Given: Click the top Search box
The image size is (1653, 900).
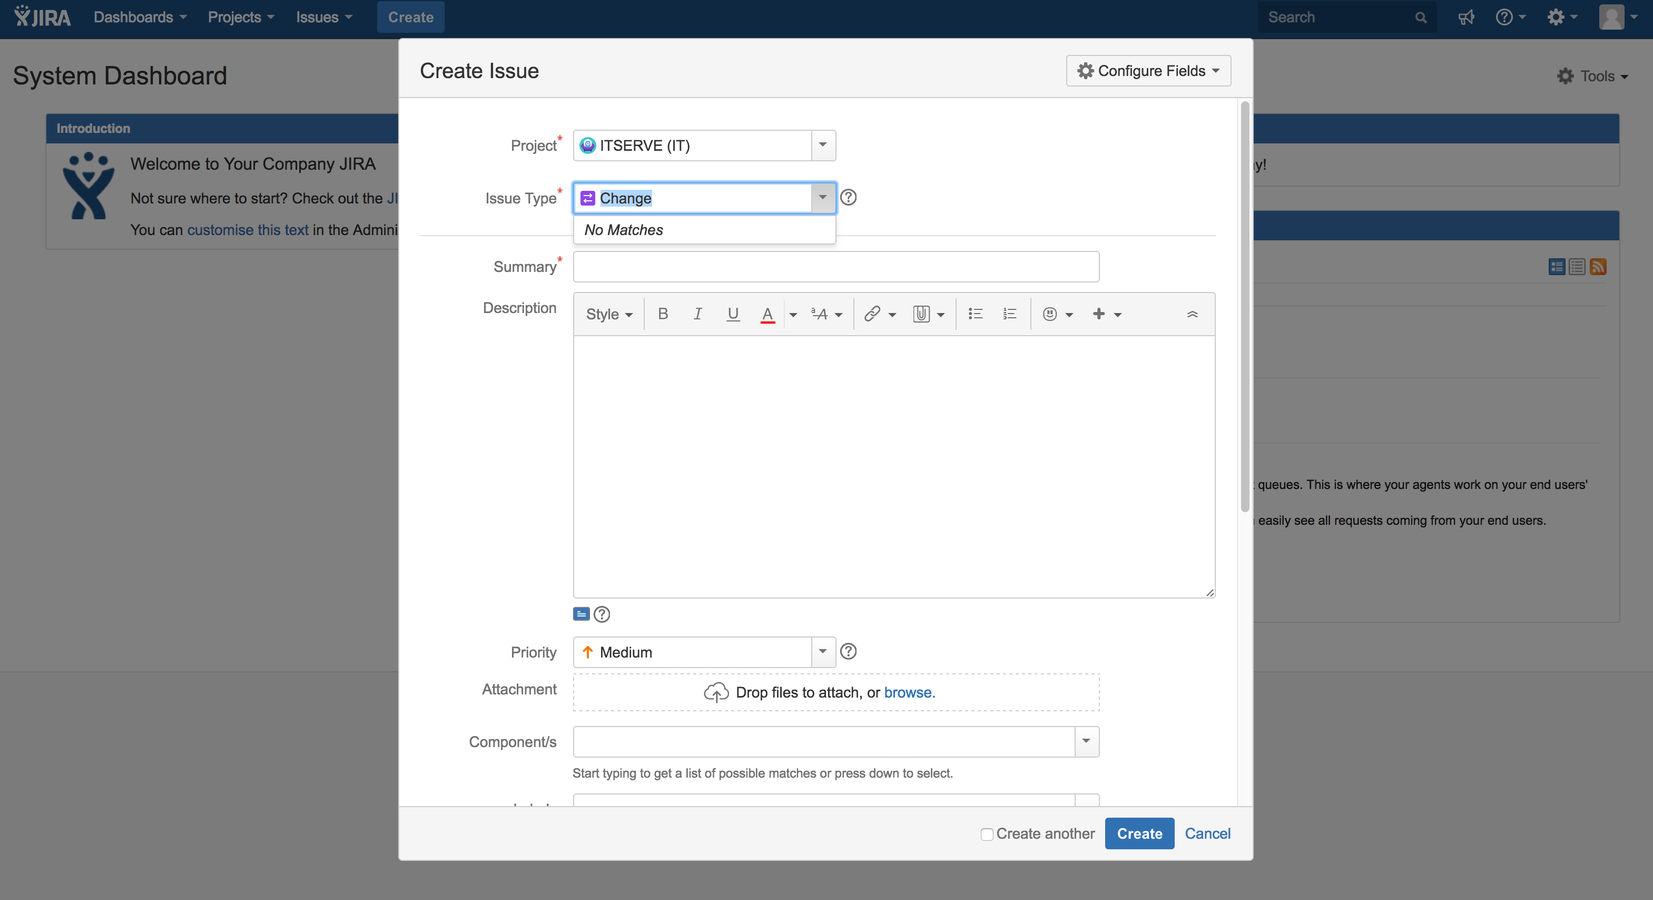Looking at the screenshot, I should click(x=1346, y=17).
